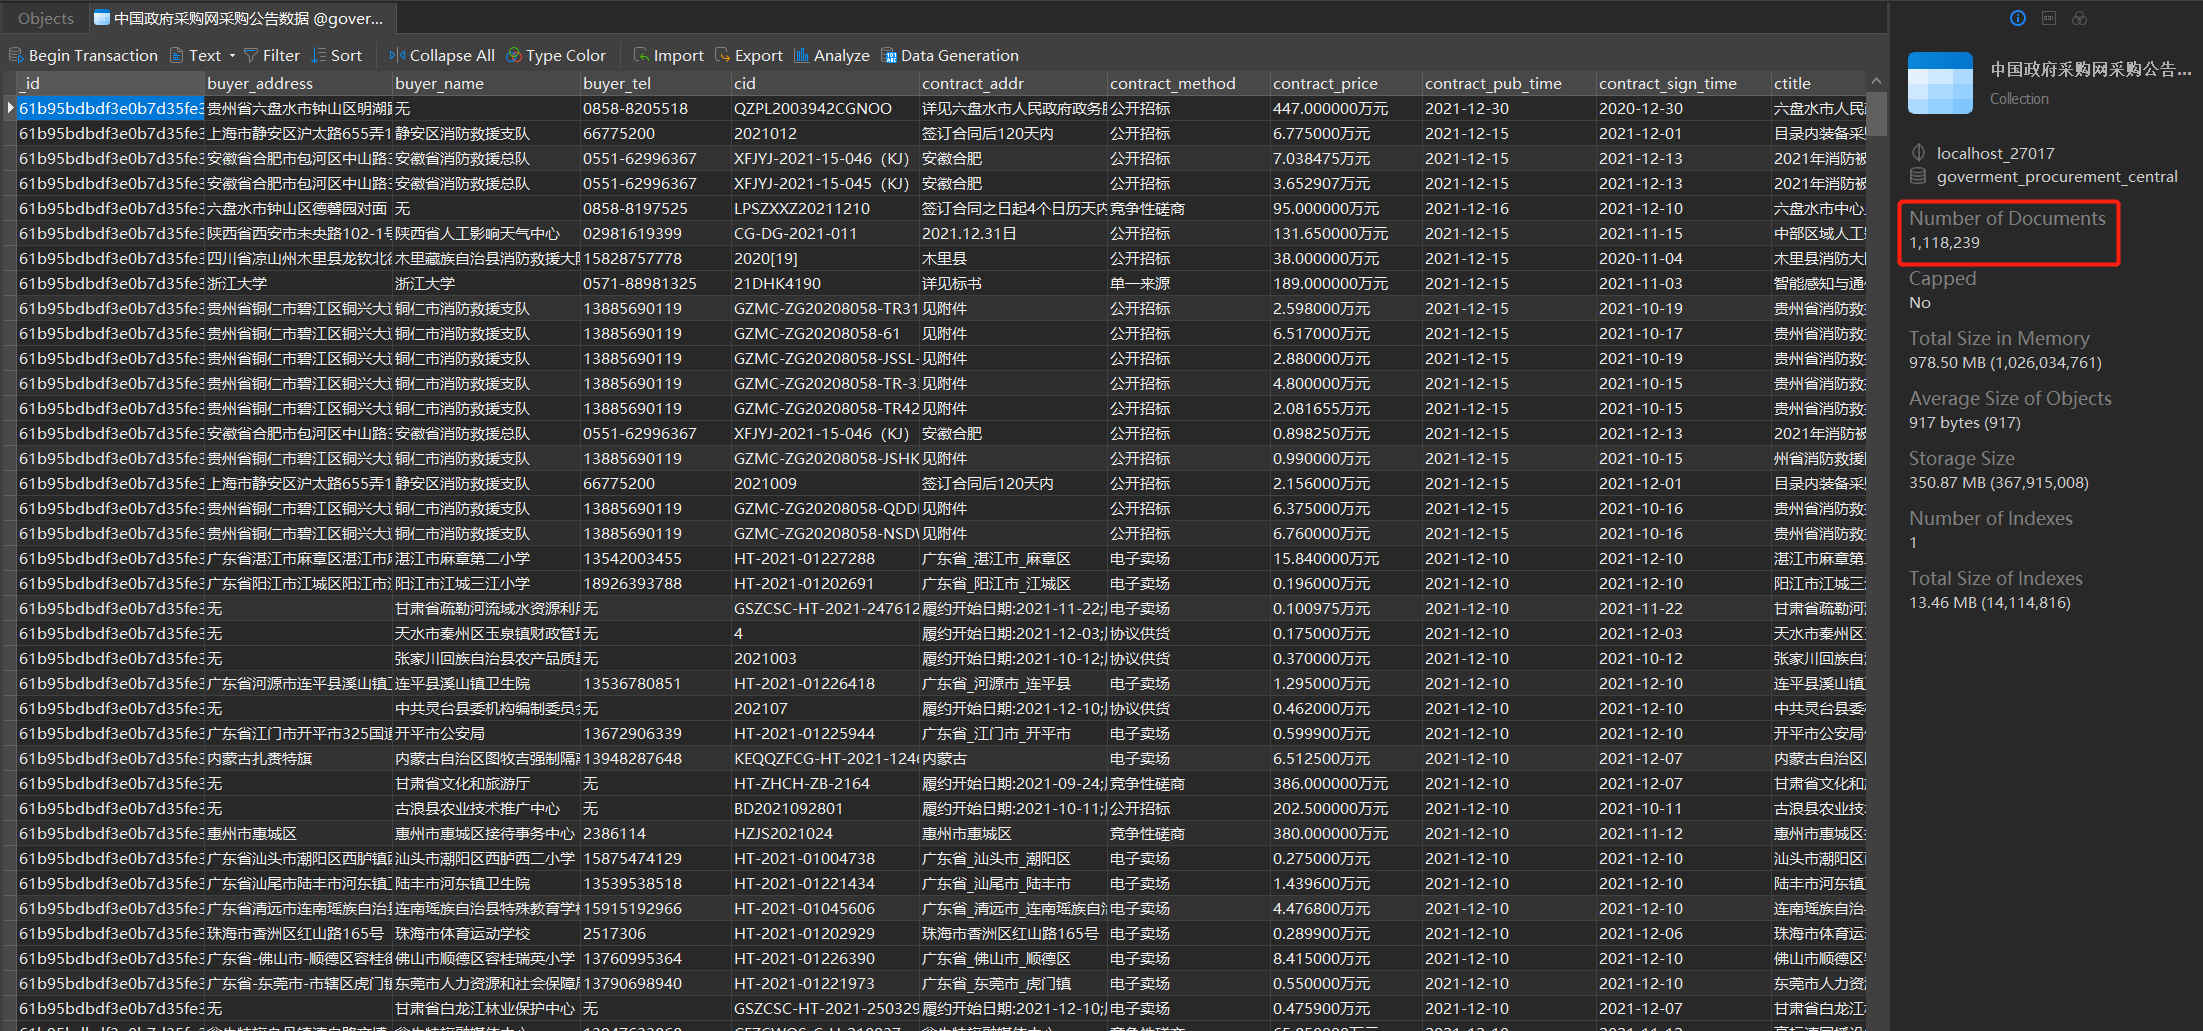Viewport: 2203px width, 1031px height.
Task: Click the buyer_name column header
Action: click(439, 84)
